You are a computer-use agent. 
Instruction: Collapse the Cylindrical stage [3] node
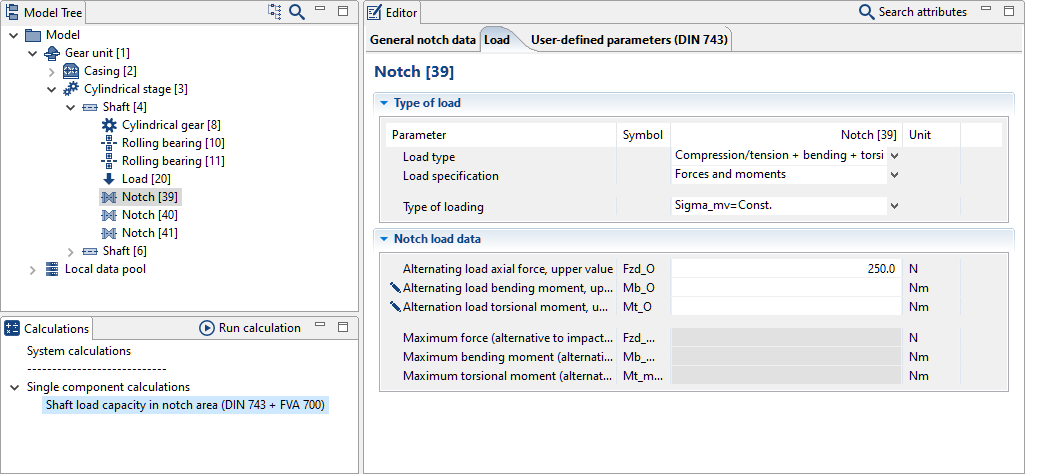point(51,89)
